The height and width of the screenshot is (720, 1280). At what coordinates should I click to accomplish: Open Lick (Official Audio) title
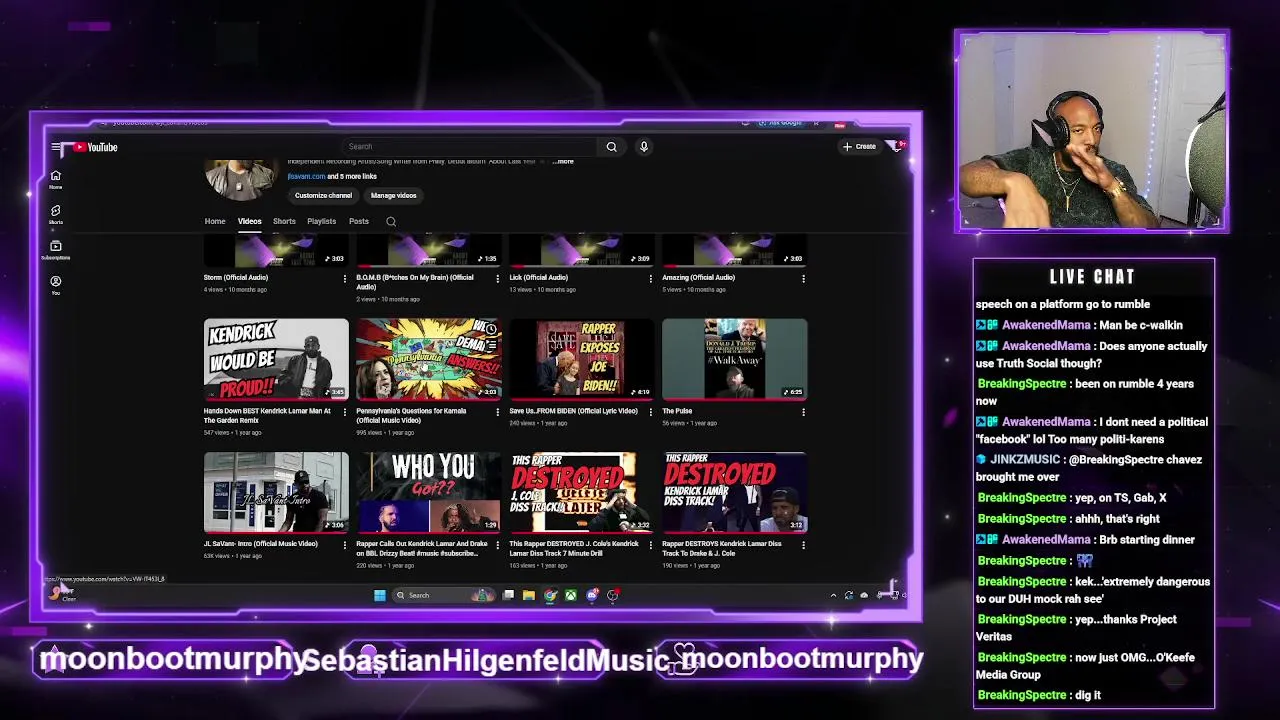coord(539,278)
